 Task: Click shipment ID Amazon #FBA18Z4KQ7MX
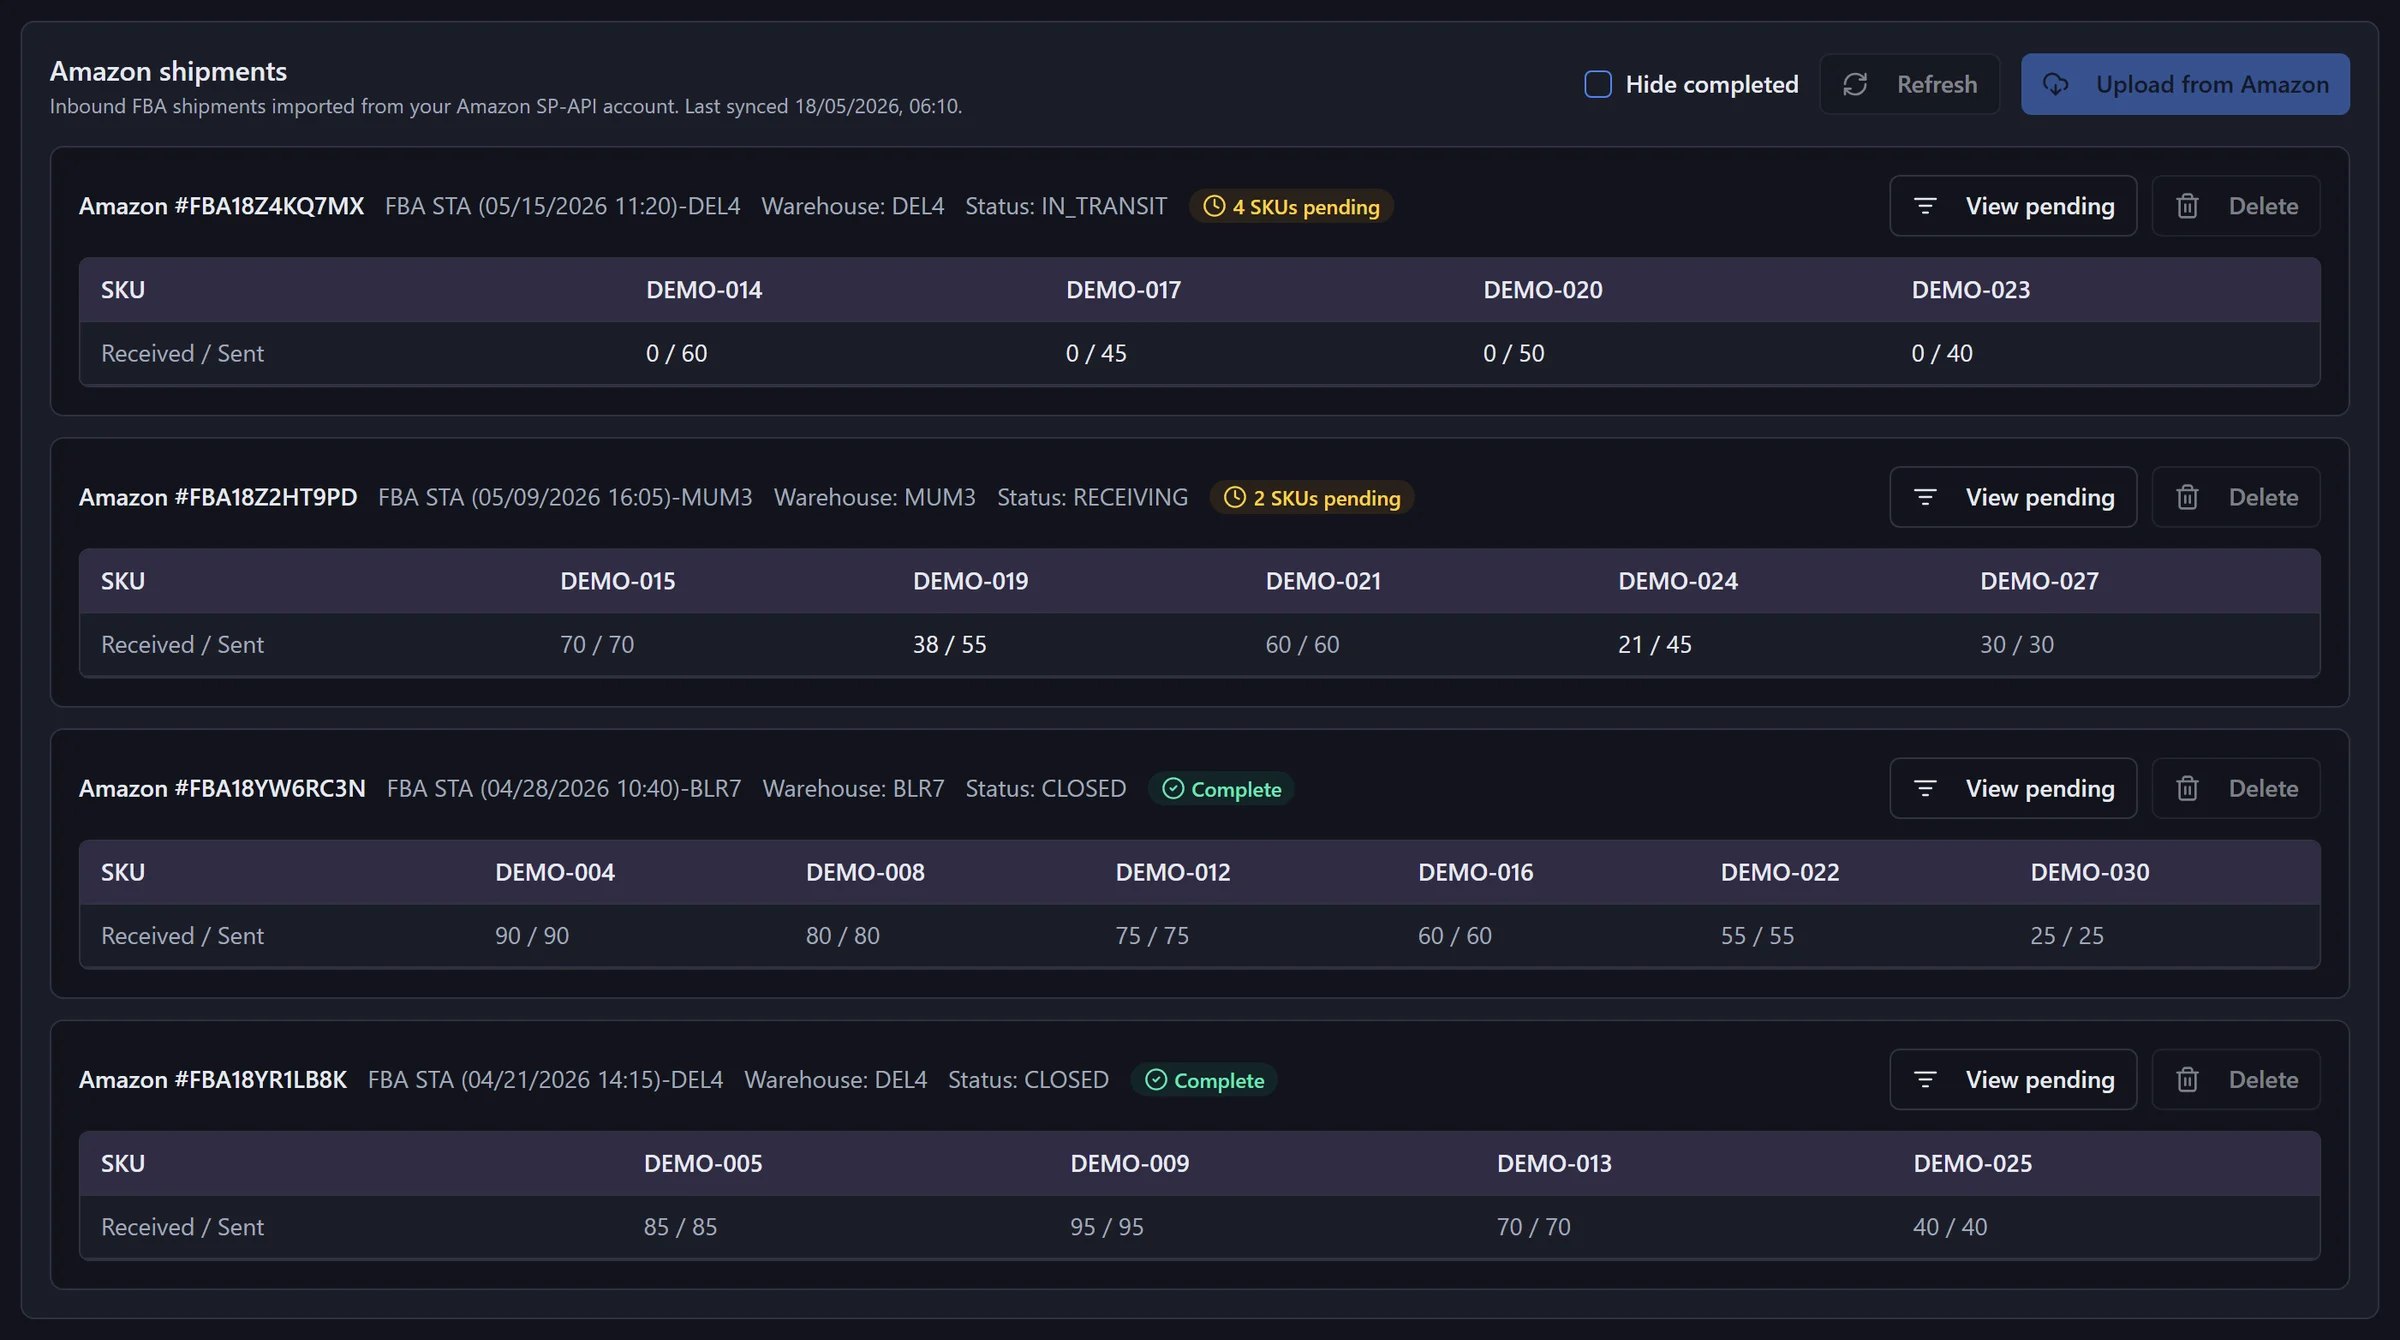pyautogui.click(x=221, y=206)
